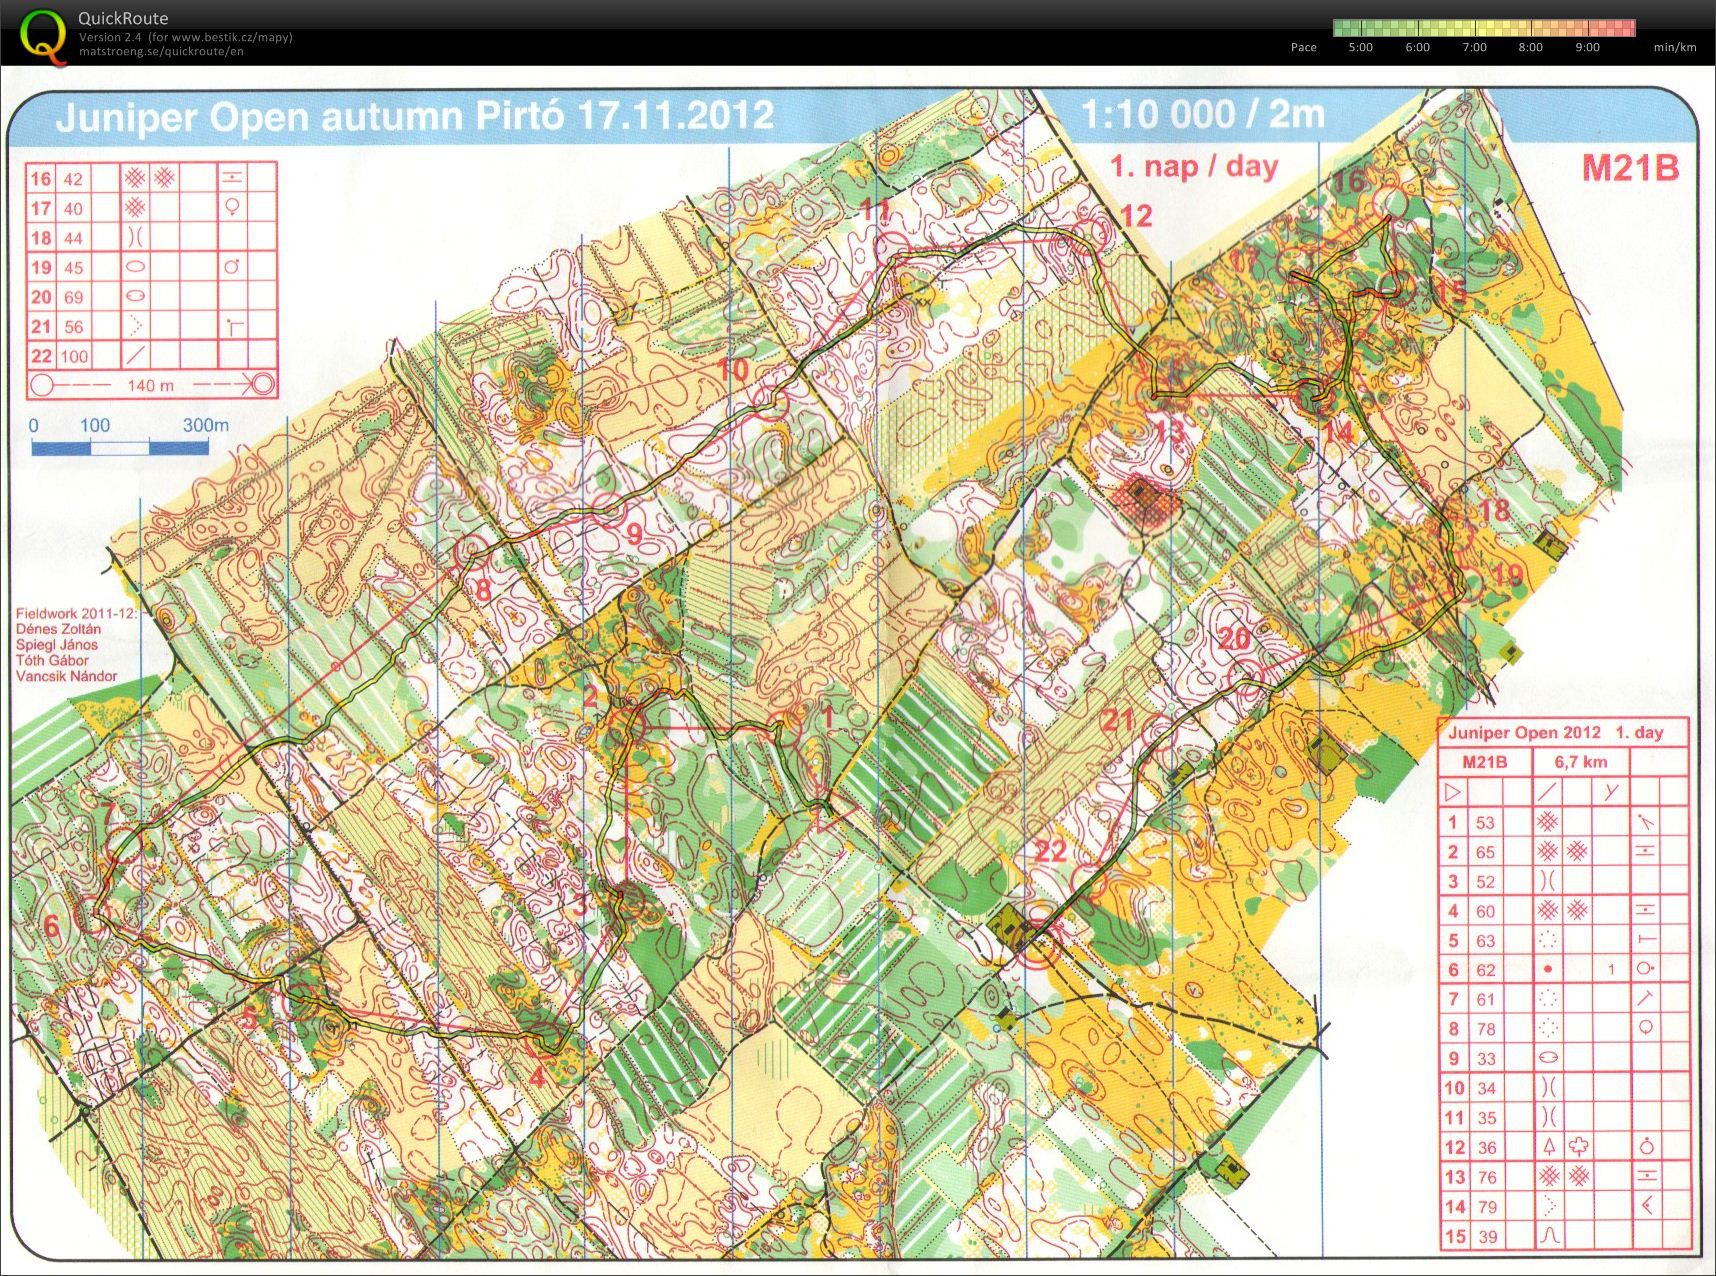Click code 78 in control 8 row
The image size is (1716, 1276).
(1486, 1028)
